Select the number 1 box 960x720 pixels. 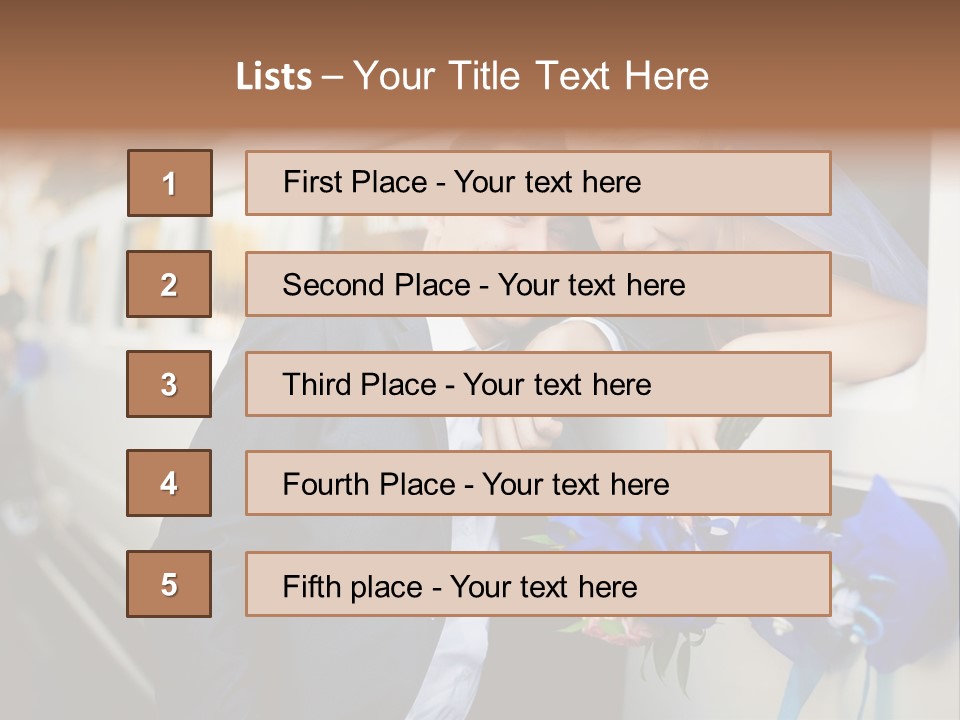coord(170,183)
